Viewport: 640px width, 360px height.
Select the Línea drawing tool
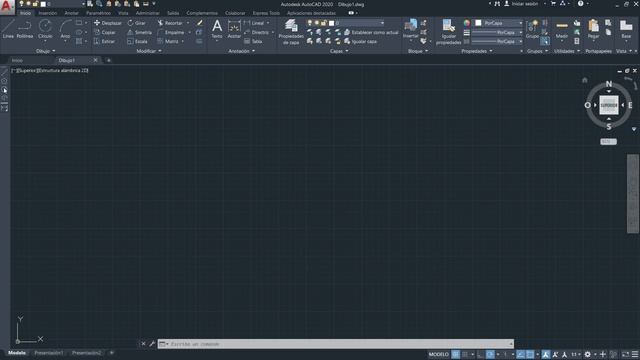(x=8, y=29)
